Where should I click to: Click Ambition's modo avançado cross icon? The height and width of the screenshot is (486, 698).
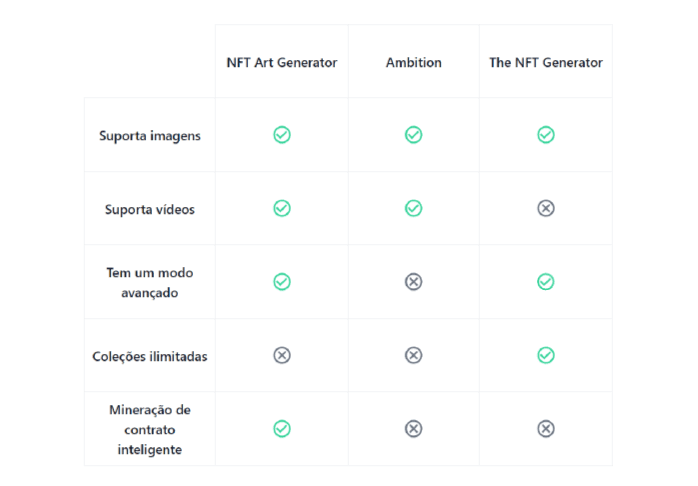(413, 282)
